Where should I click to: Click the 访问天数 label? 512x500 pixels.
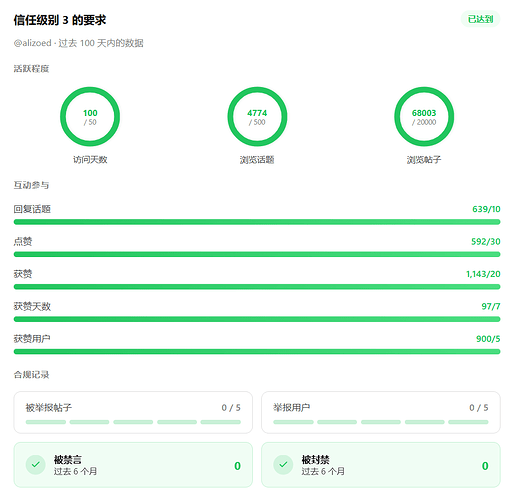90,160
